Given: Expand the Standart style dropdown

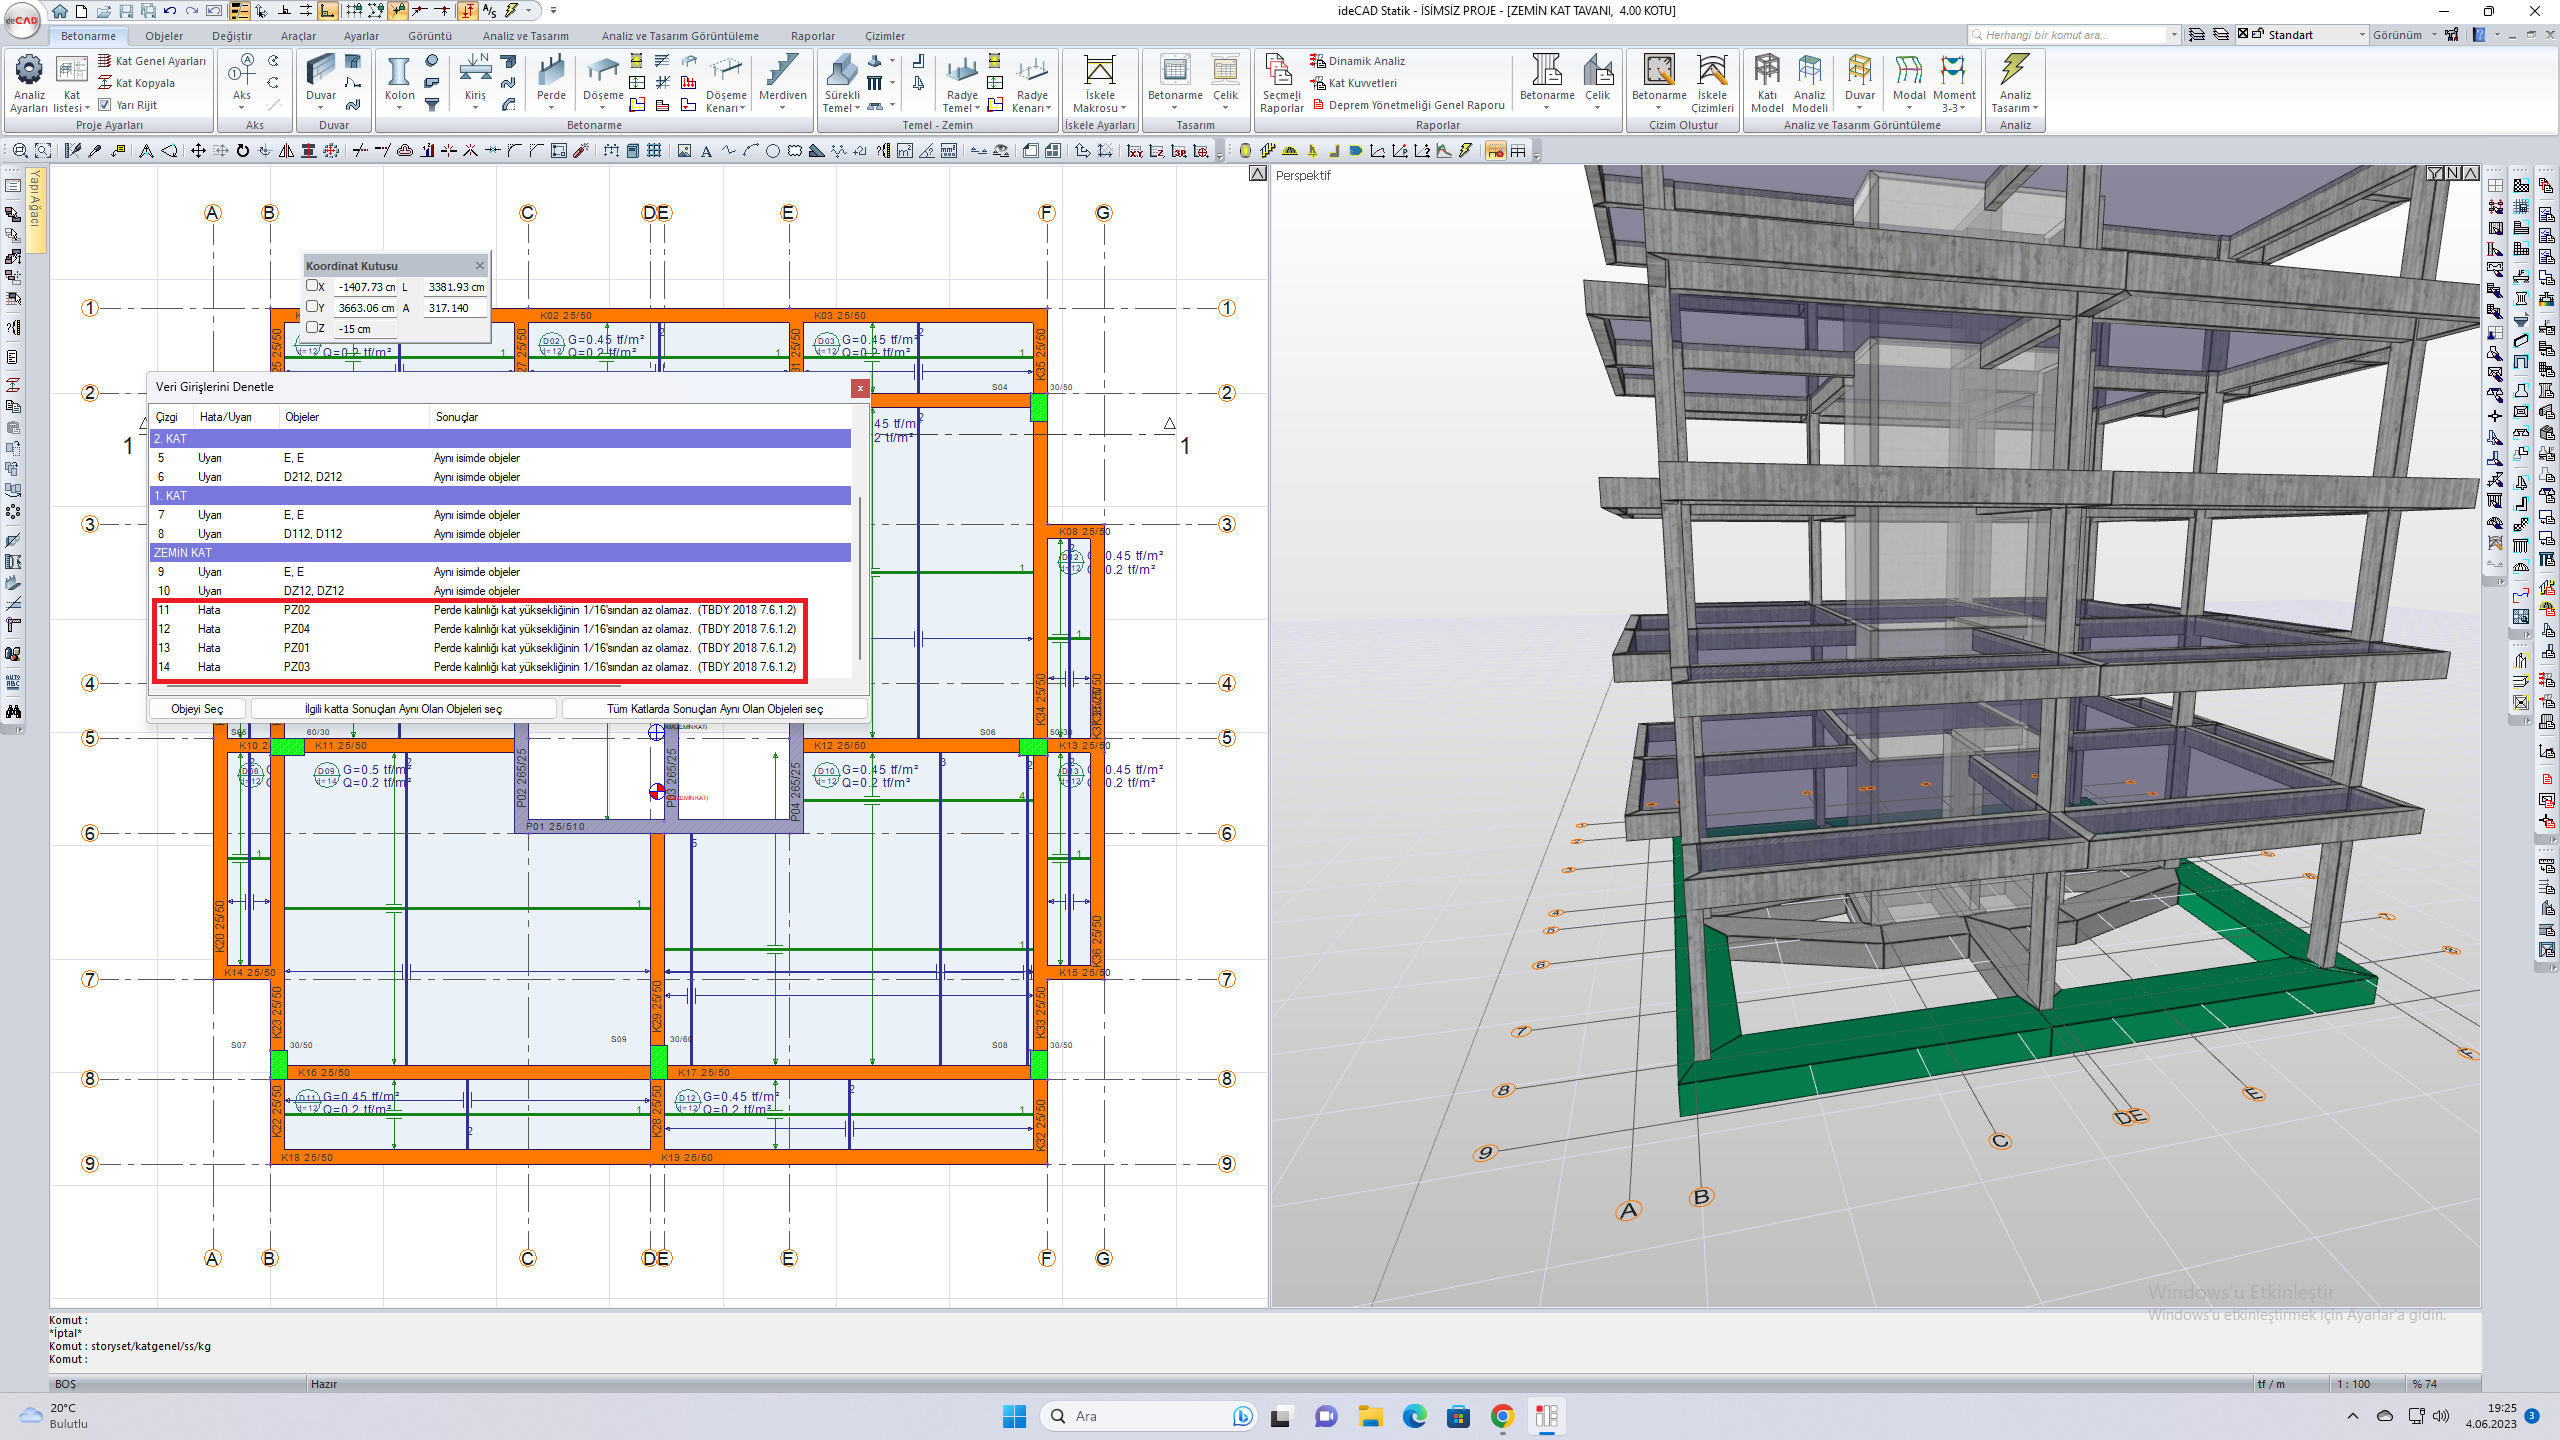Looking at the screenshot, I should [2362, 35].
